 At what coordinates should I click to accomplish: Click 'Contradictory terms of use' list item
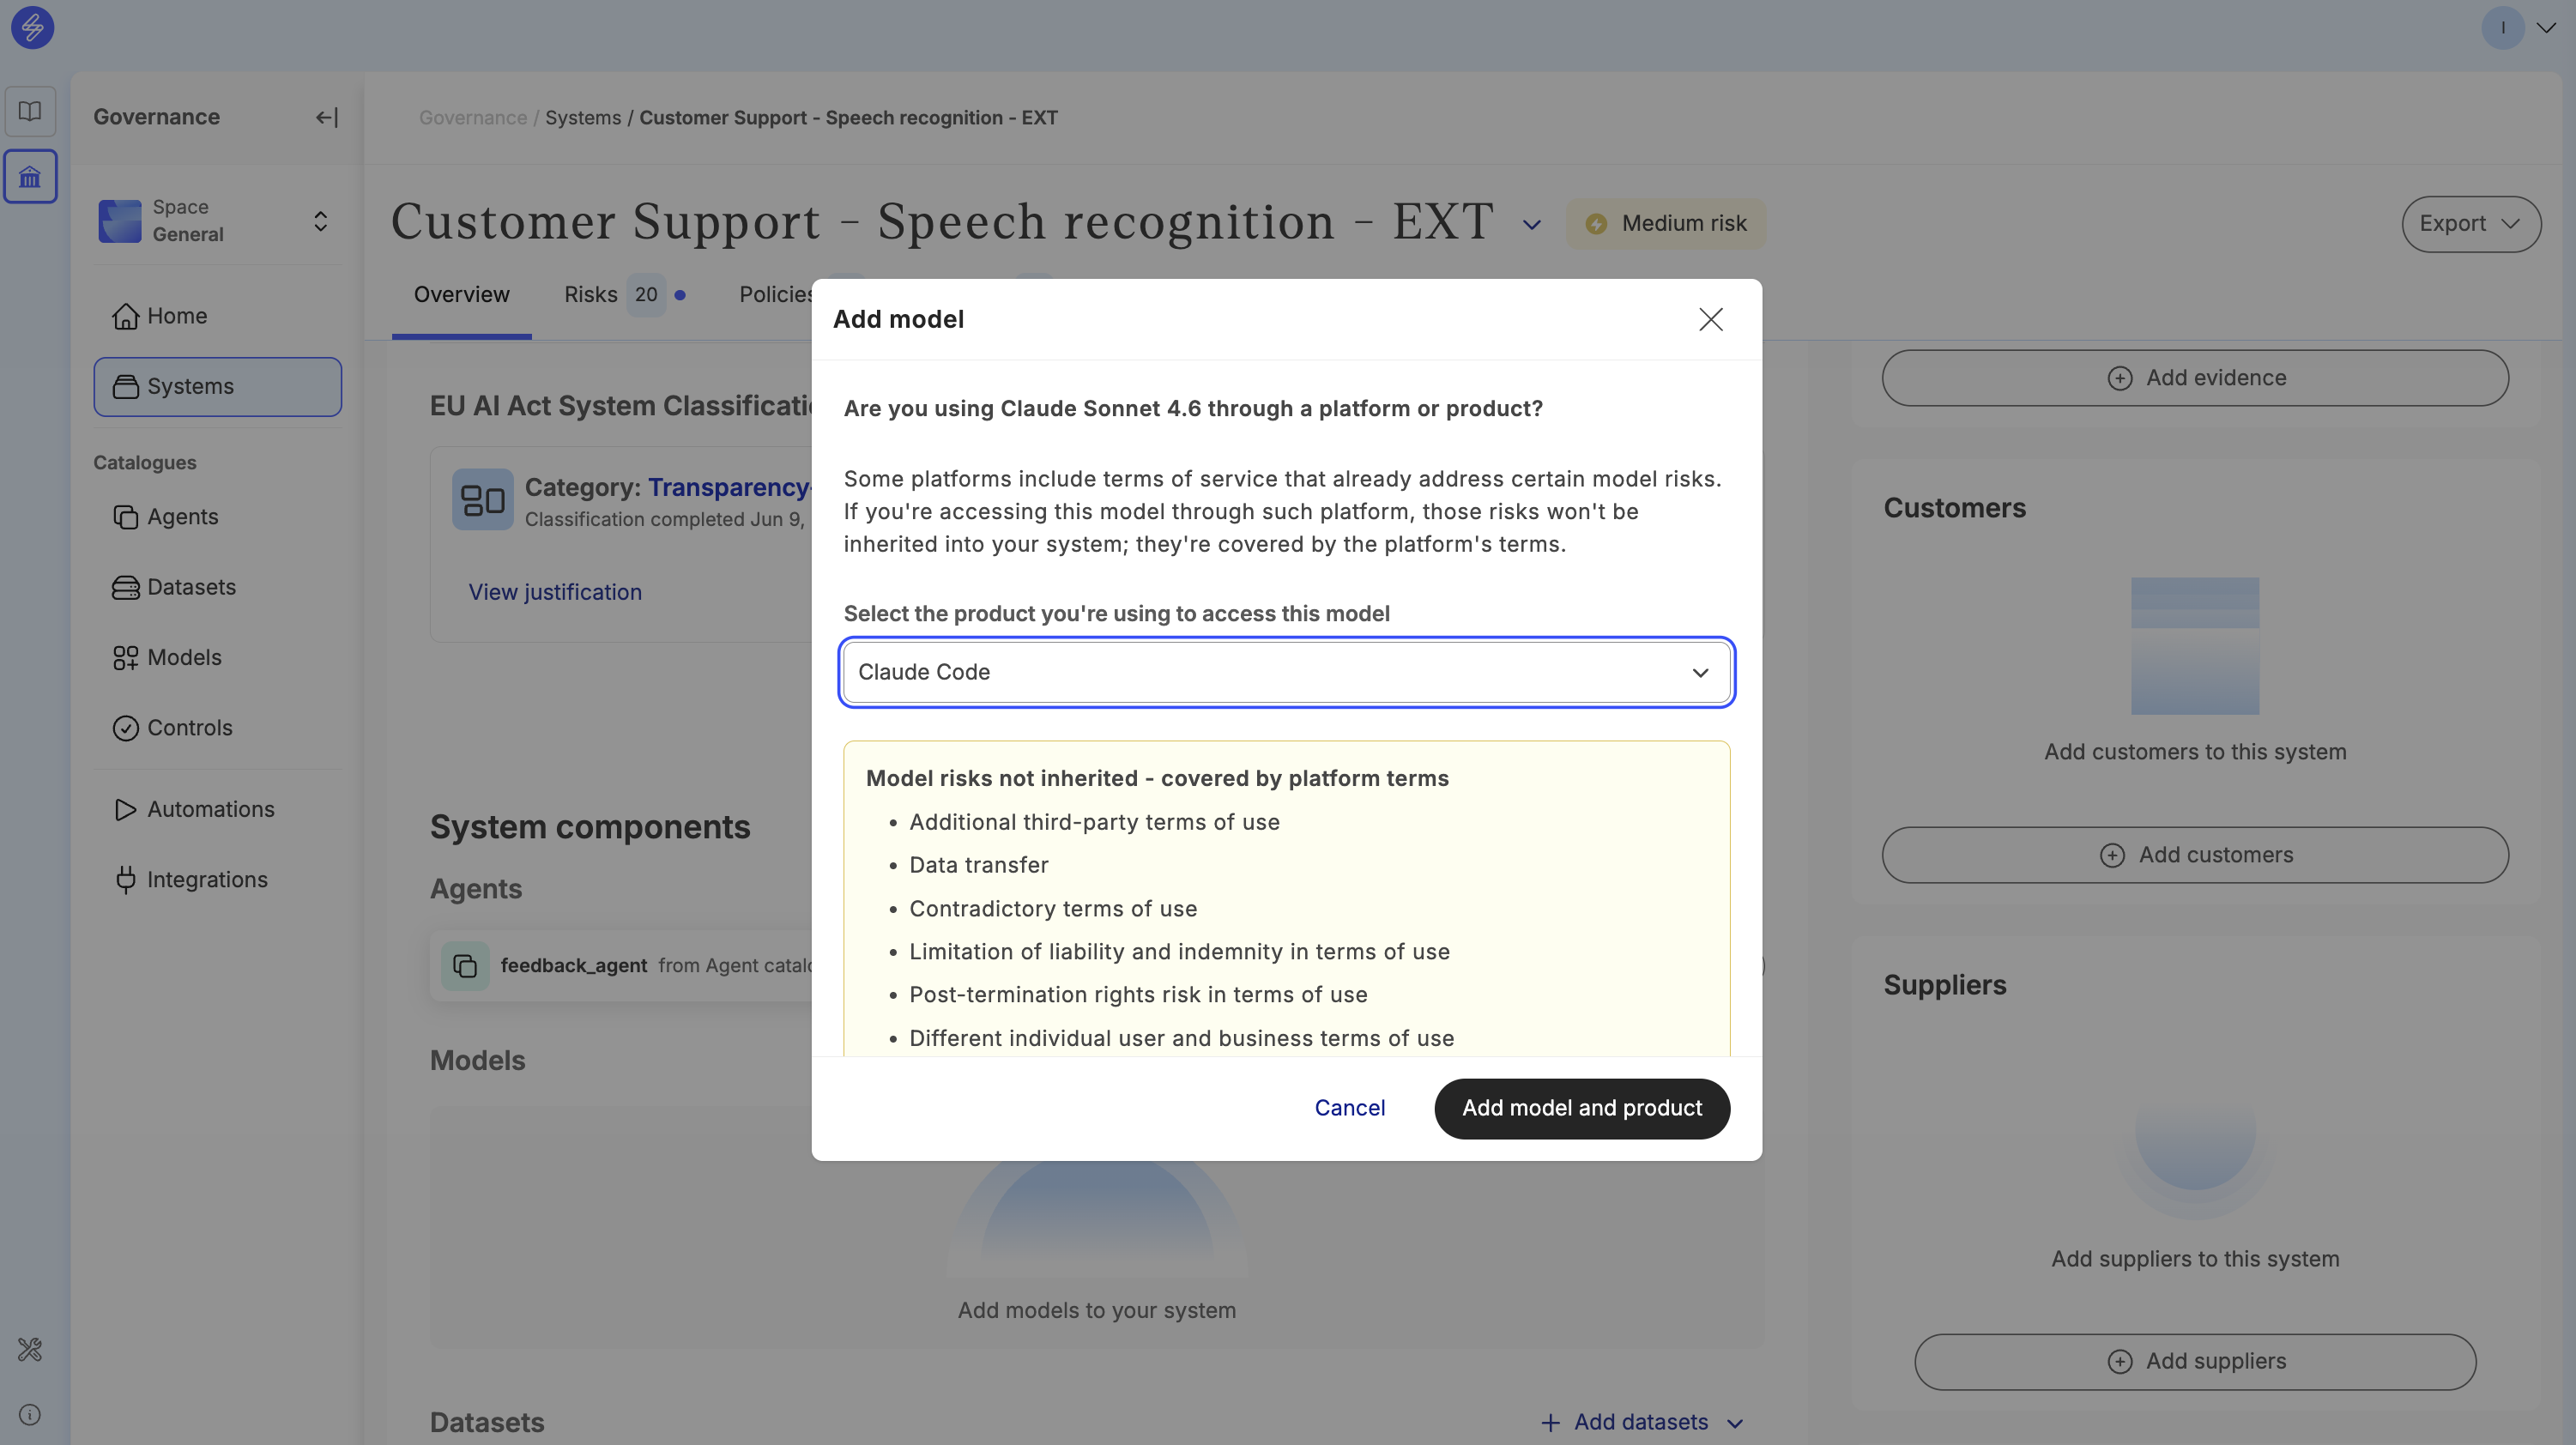point(1053,909)
